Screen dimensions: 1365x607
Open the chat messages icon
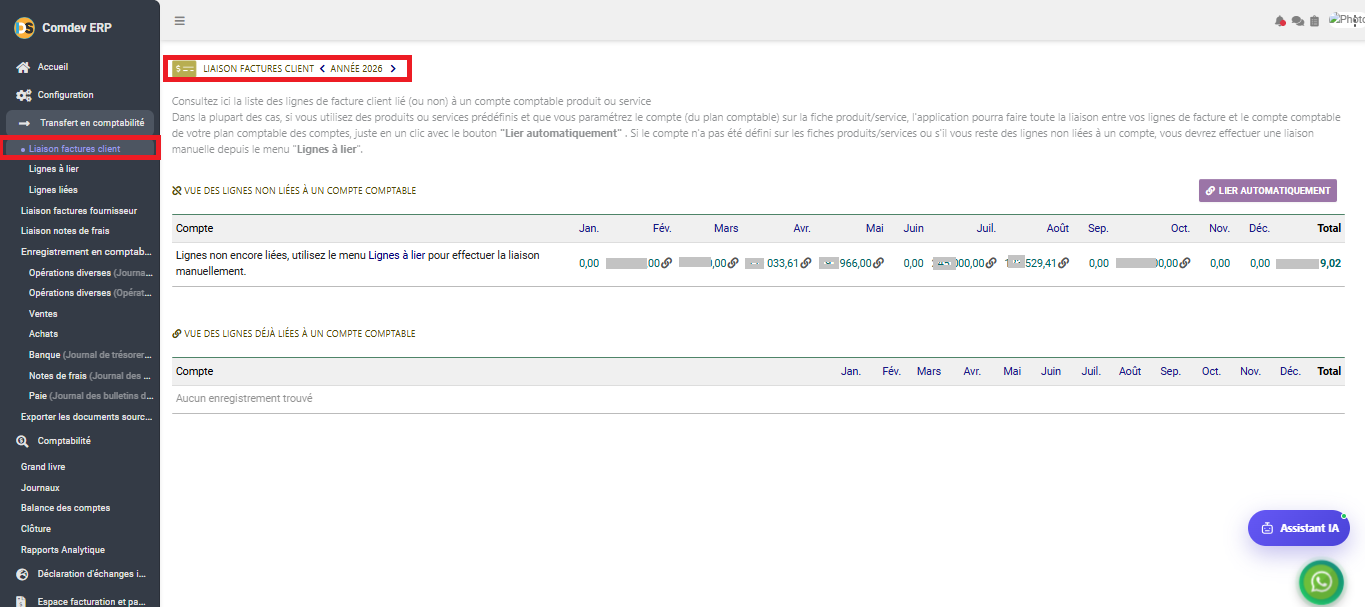(1298, 21)
